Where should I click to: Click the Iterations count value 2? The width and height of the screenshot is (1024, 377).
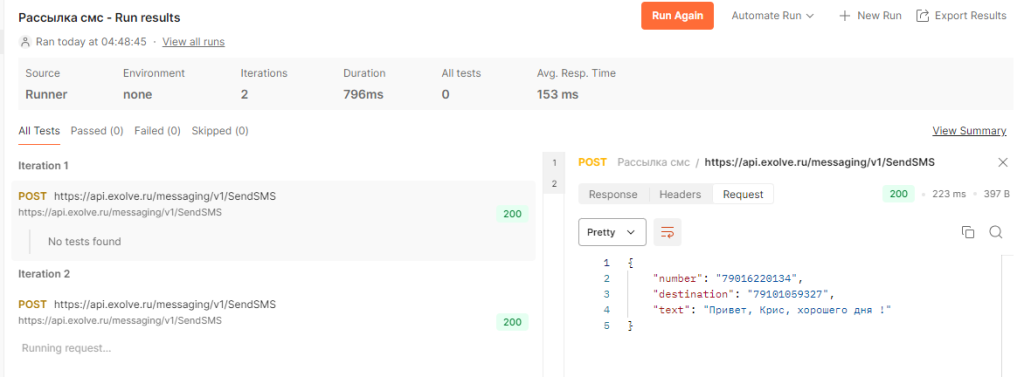[x=244, y=94]
